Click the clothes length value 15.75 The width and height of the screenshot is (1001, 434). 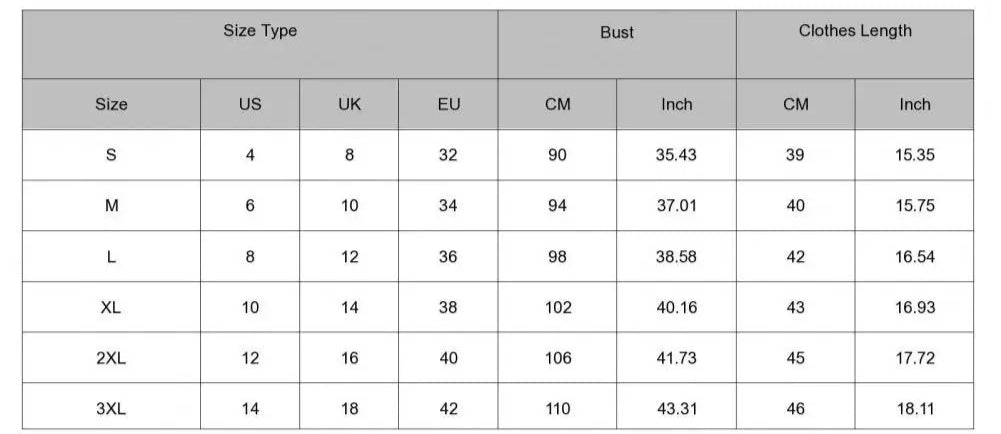pos(915,206)
